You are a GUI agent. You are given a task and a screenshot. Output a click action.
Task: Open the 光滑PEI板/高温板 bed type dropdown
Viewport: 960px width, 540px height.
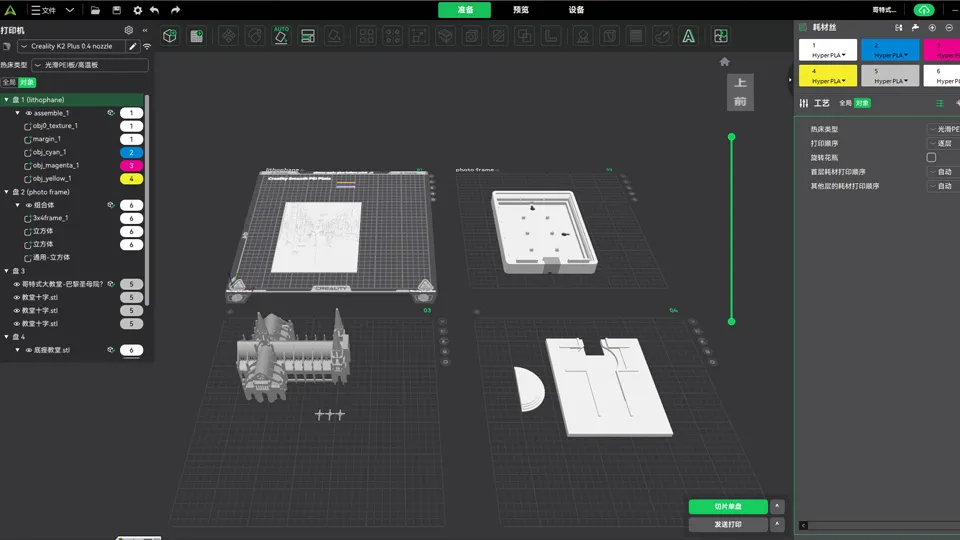pos(89,65)
